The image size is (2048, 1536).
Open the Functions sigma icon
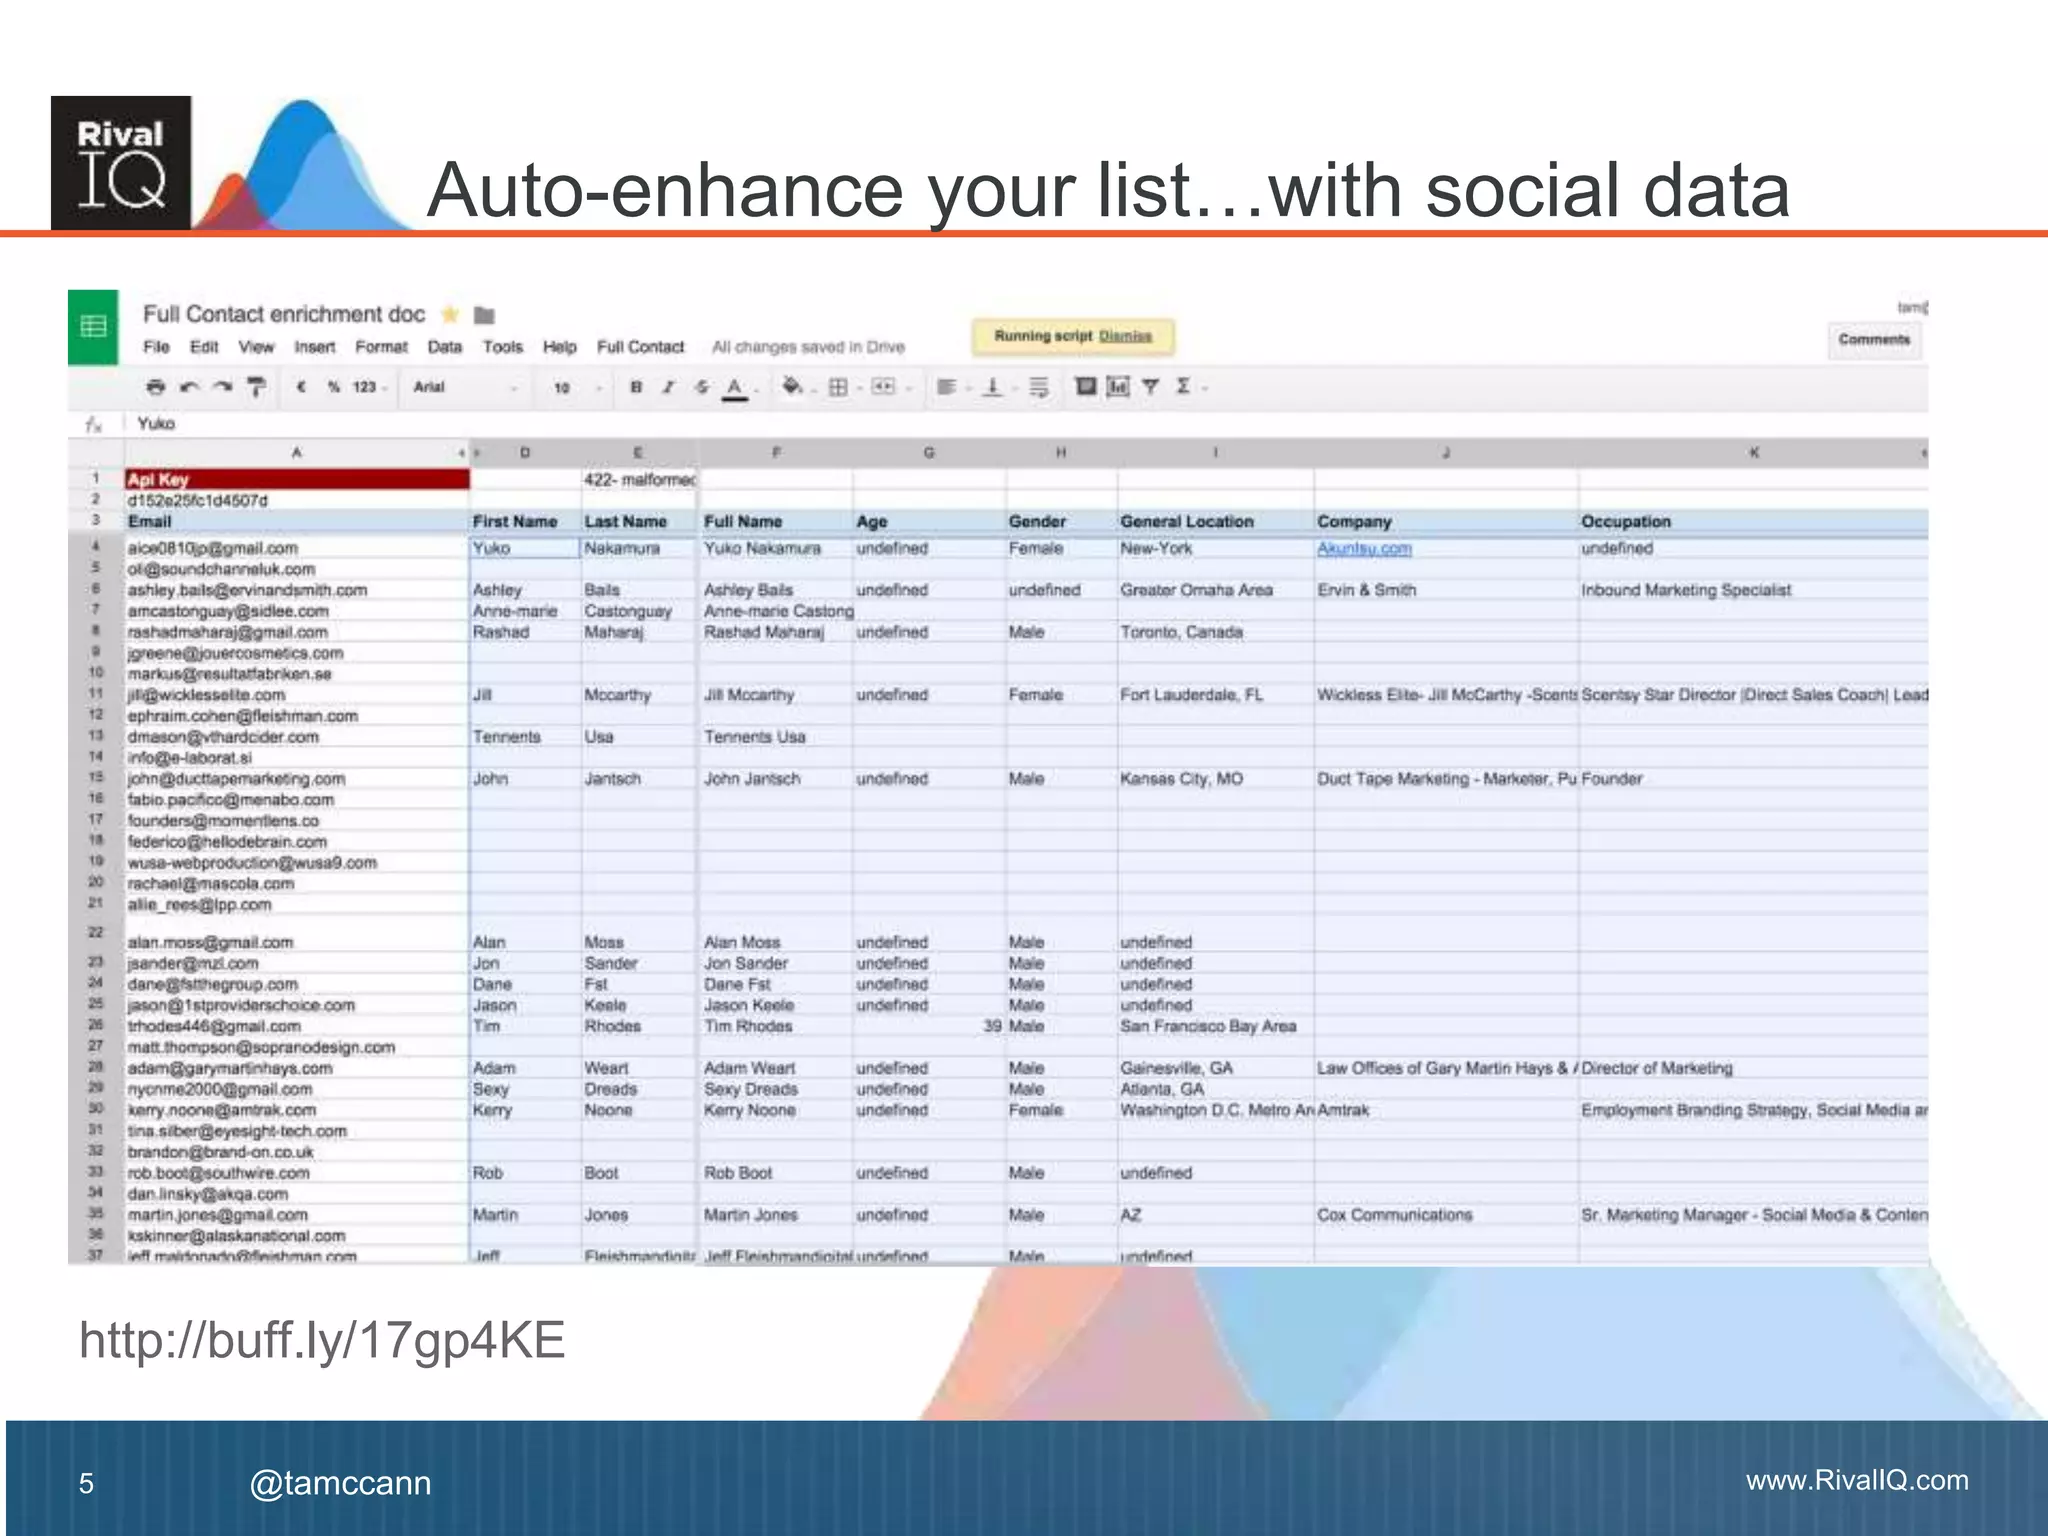[x=1183, y=386]
